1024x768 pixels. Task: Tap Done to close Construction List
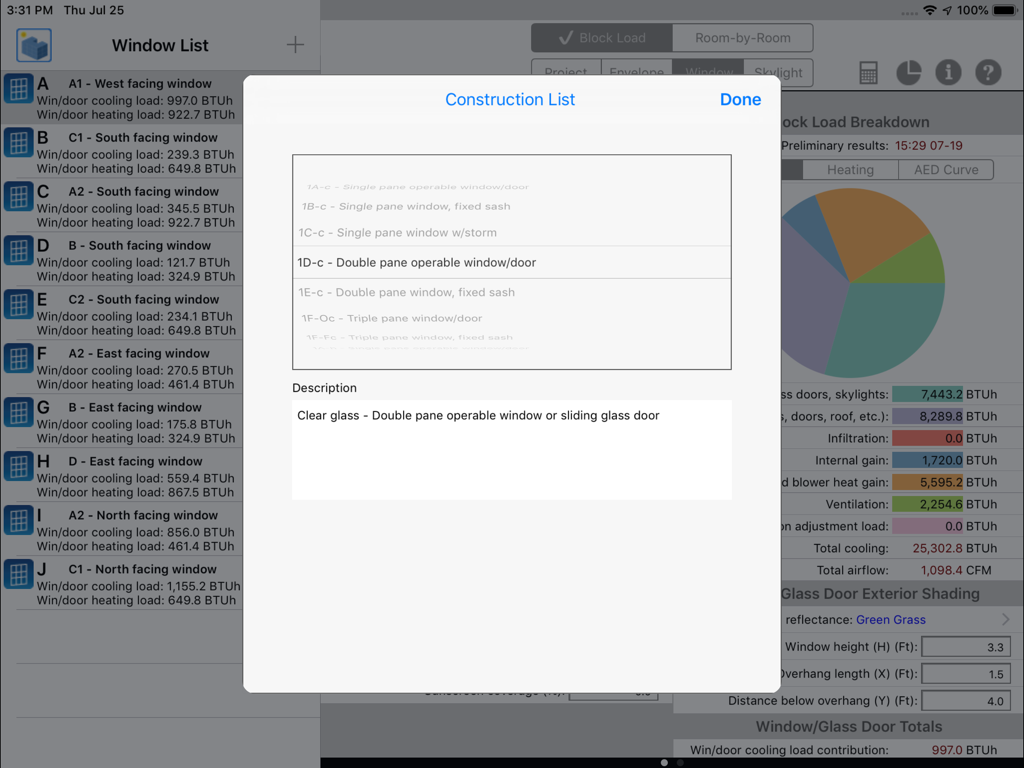(740, 99)
